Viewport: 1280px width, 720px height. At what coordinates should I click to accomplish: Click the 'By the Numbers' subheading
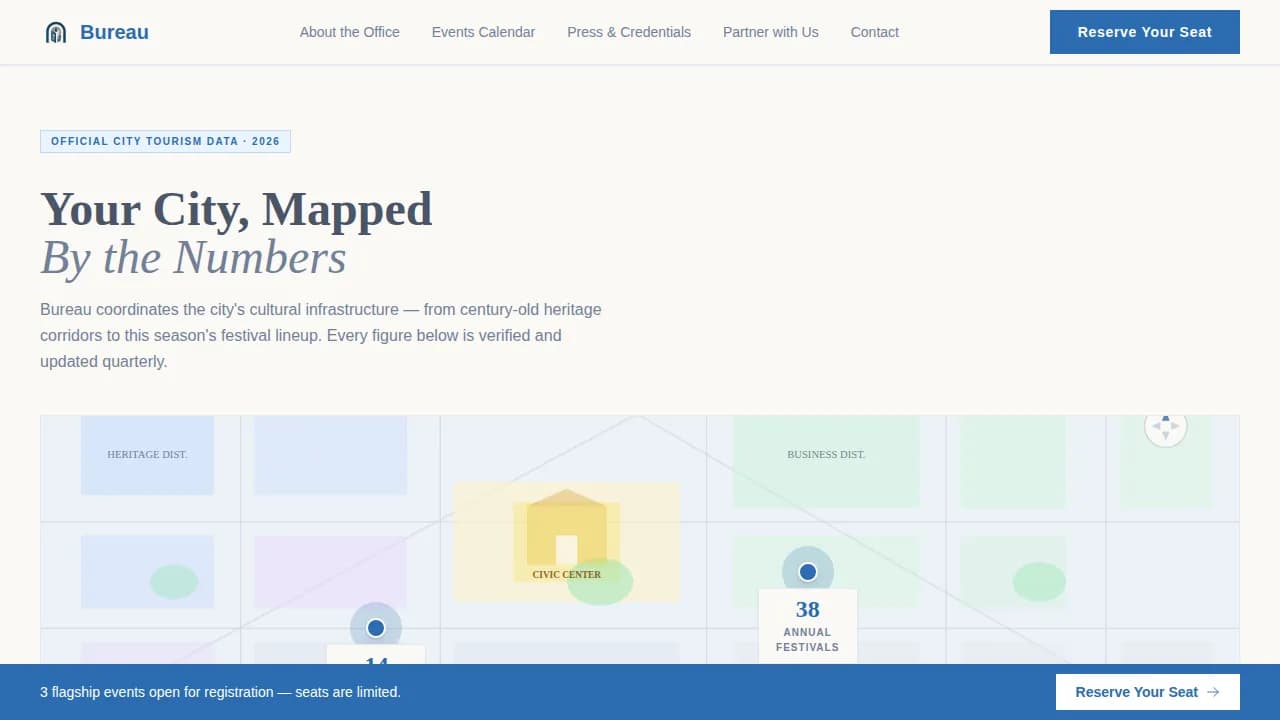[193, 258]
